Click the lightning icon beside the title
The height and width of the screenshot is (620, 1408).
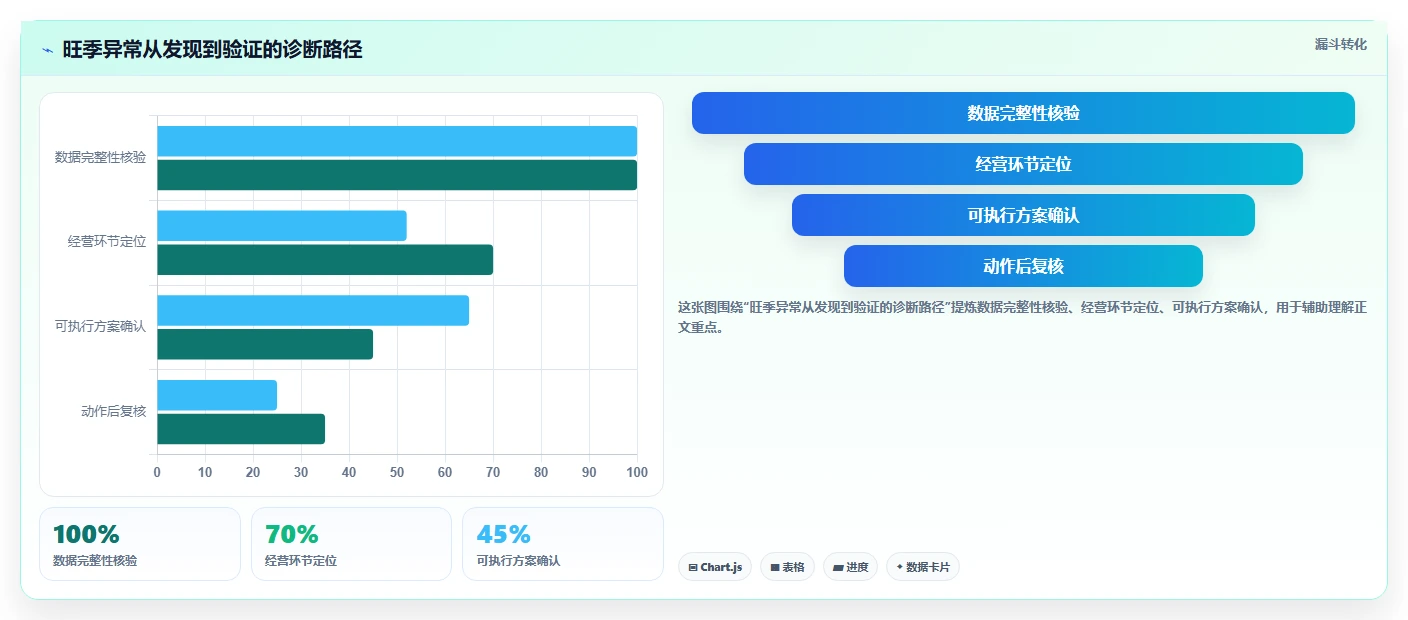click(x=47, y=50)
